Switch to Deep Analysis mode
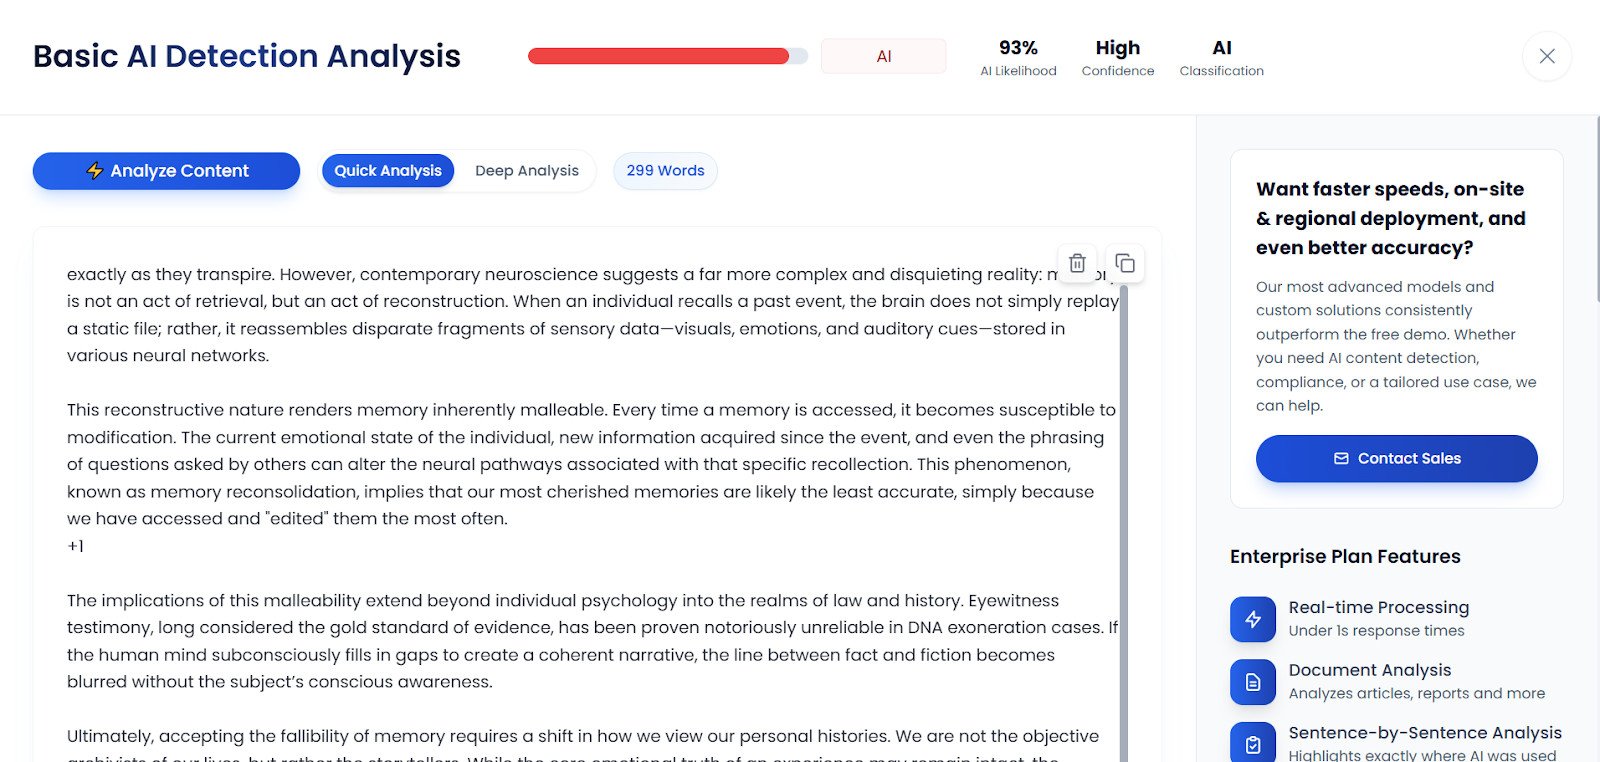The image size is (1600, 762). point(527,171)
